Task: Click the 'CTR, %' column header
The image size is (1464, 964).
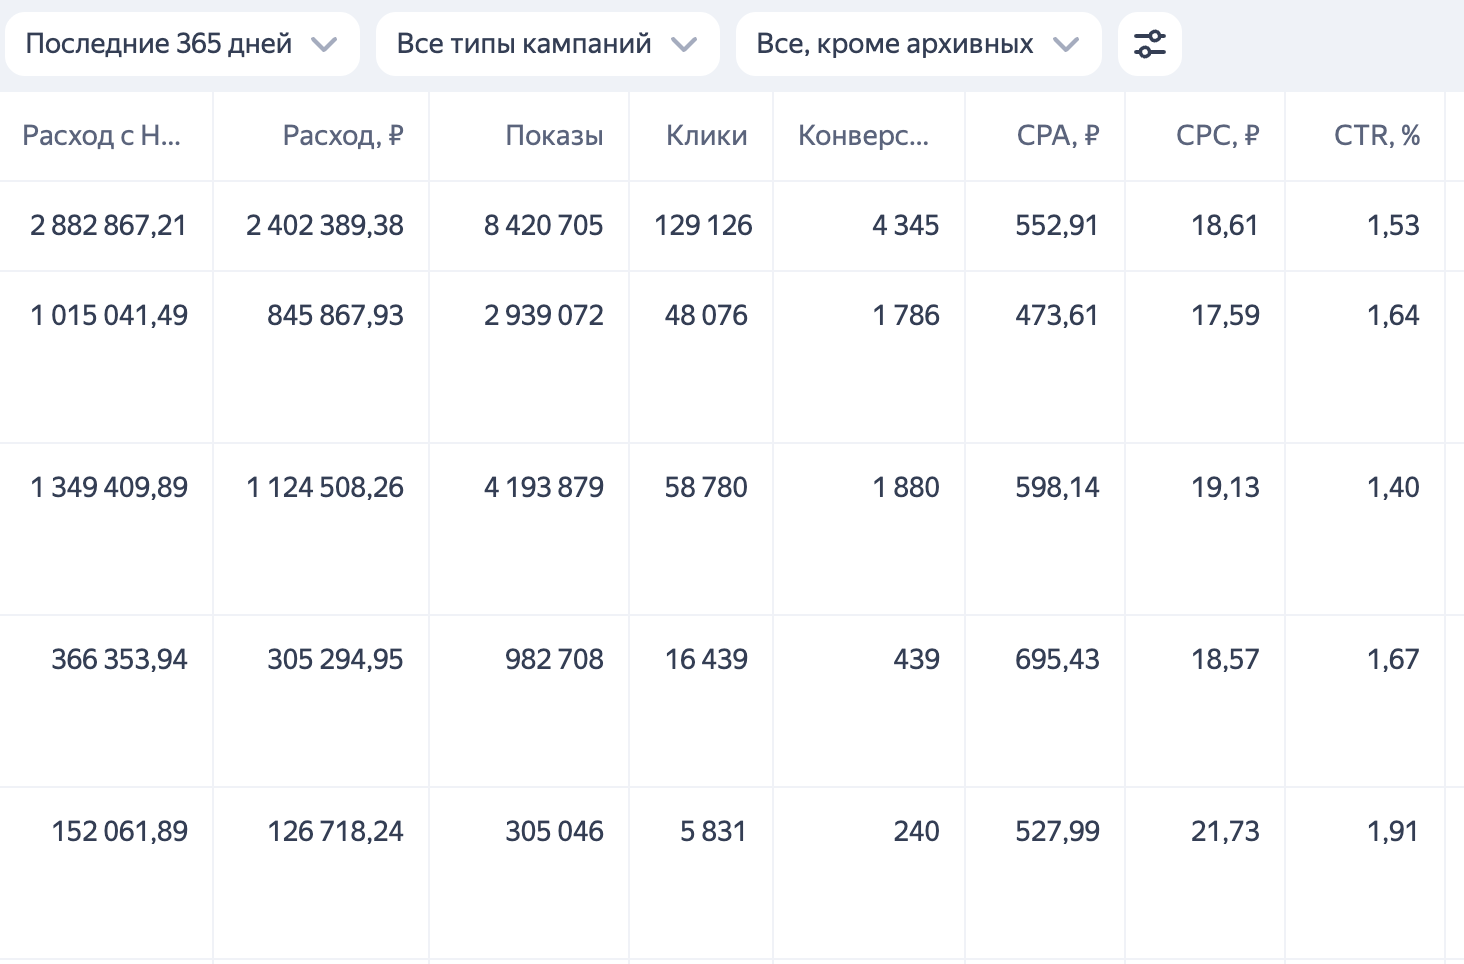Action: tap(1376, 136)
